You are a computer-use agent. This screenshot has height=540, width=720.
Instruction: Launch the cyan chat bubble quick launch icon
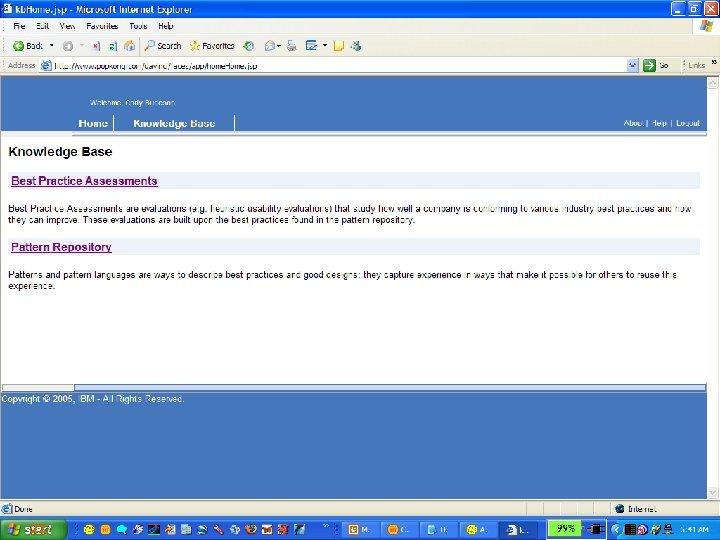point(121,529)
